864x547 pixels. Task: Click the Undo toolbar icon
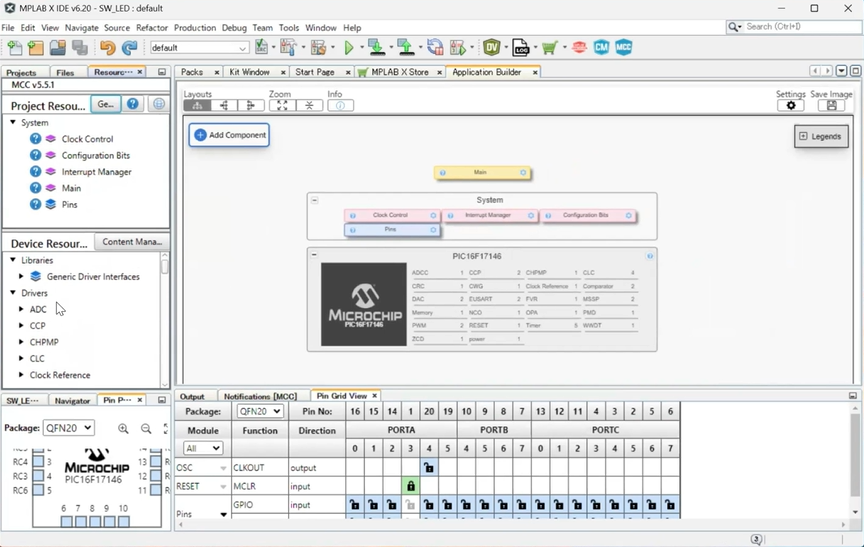(107, 47)
